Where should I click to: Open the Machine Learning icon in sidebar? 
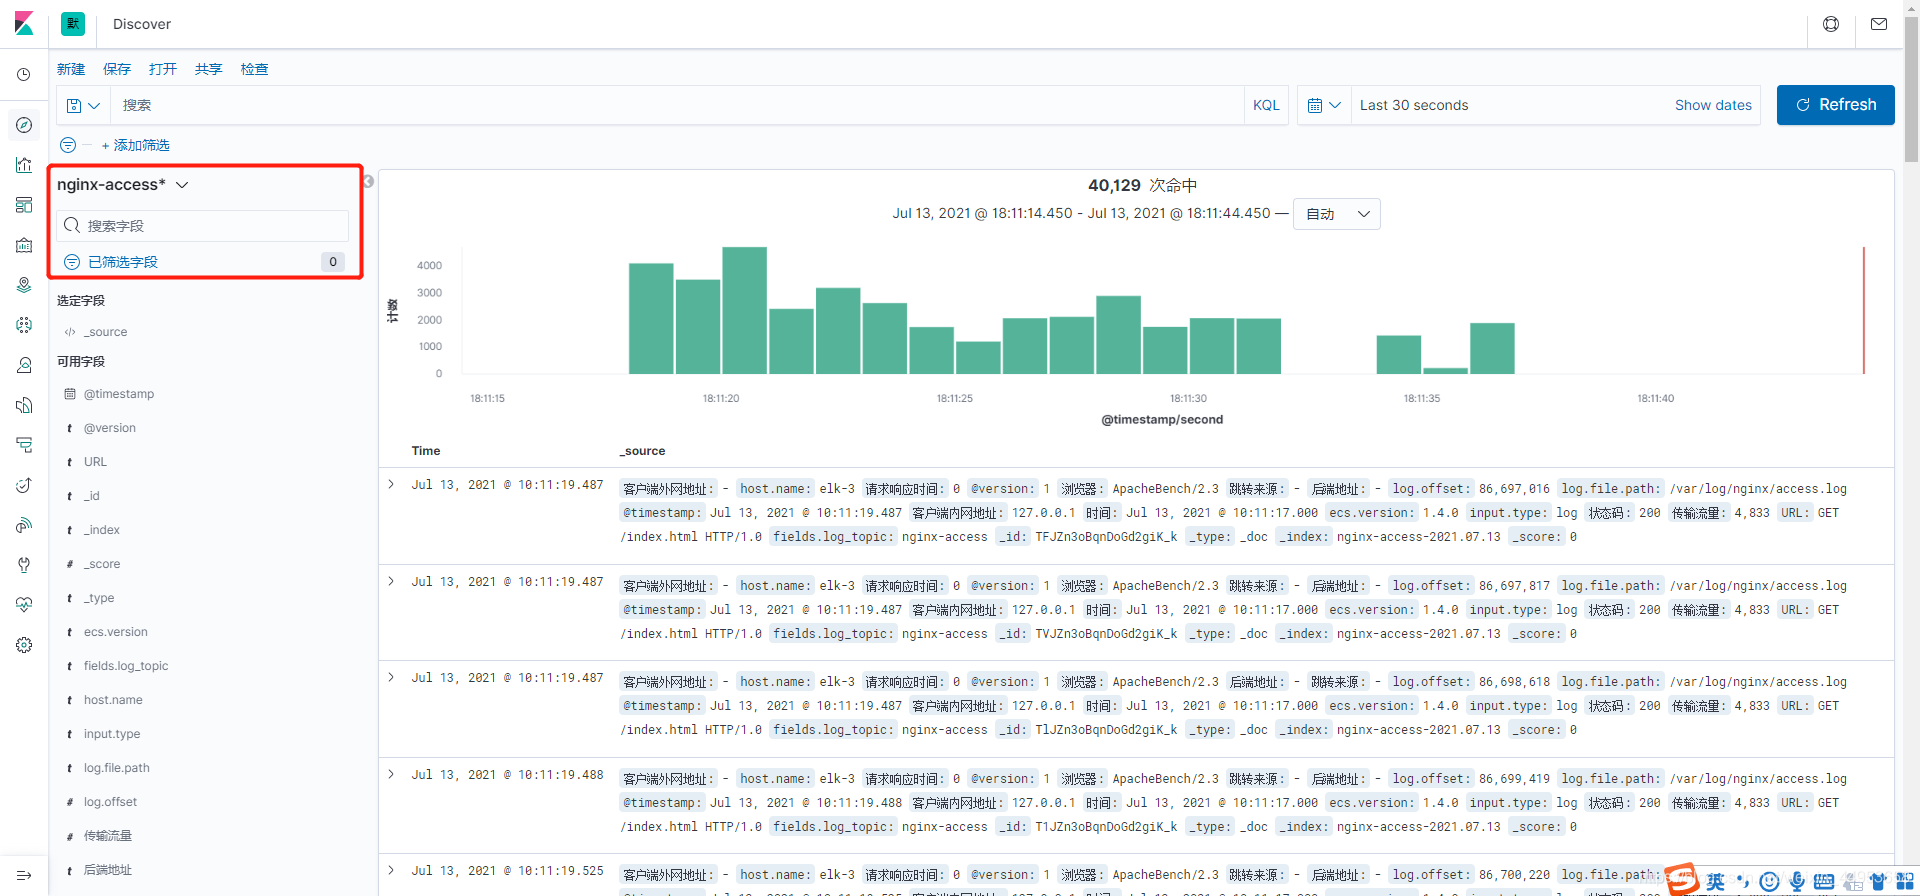tap(24, 325)
